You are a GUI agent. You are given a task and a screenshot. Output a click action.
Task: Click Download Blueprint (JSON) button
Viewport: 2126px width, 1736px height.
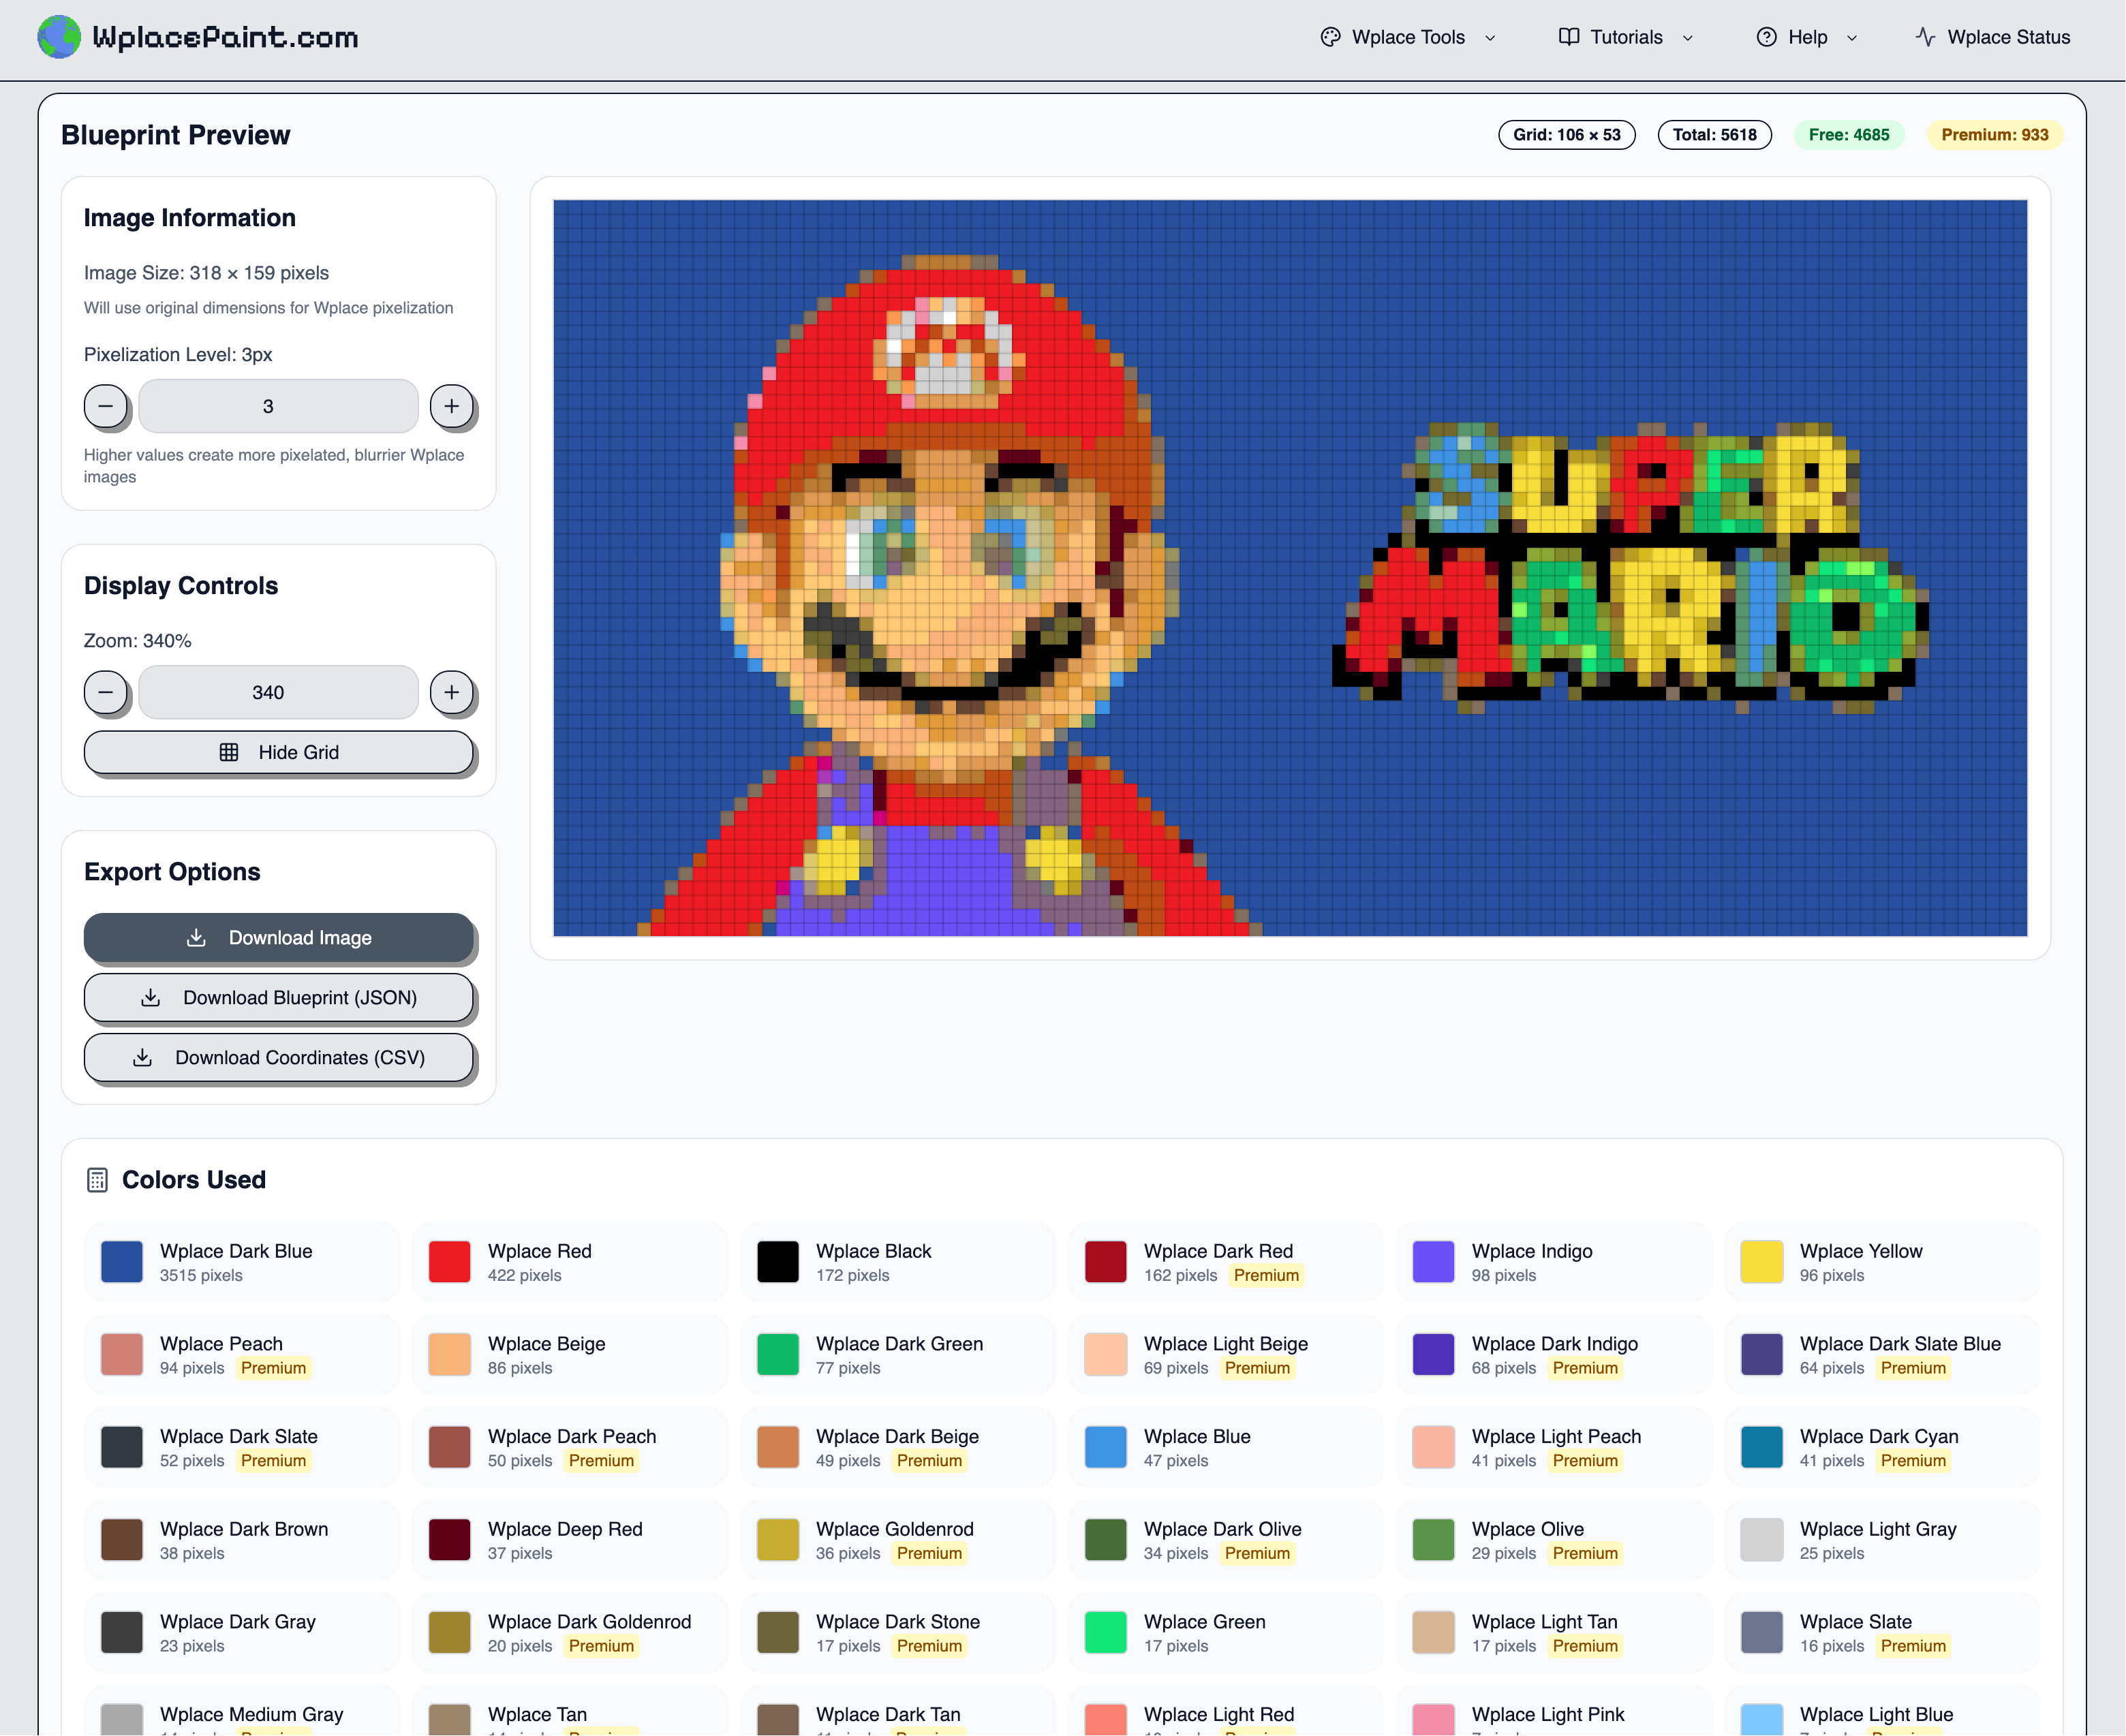278,998
